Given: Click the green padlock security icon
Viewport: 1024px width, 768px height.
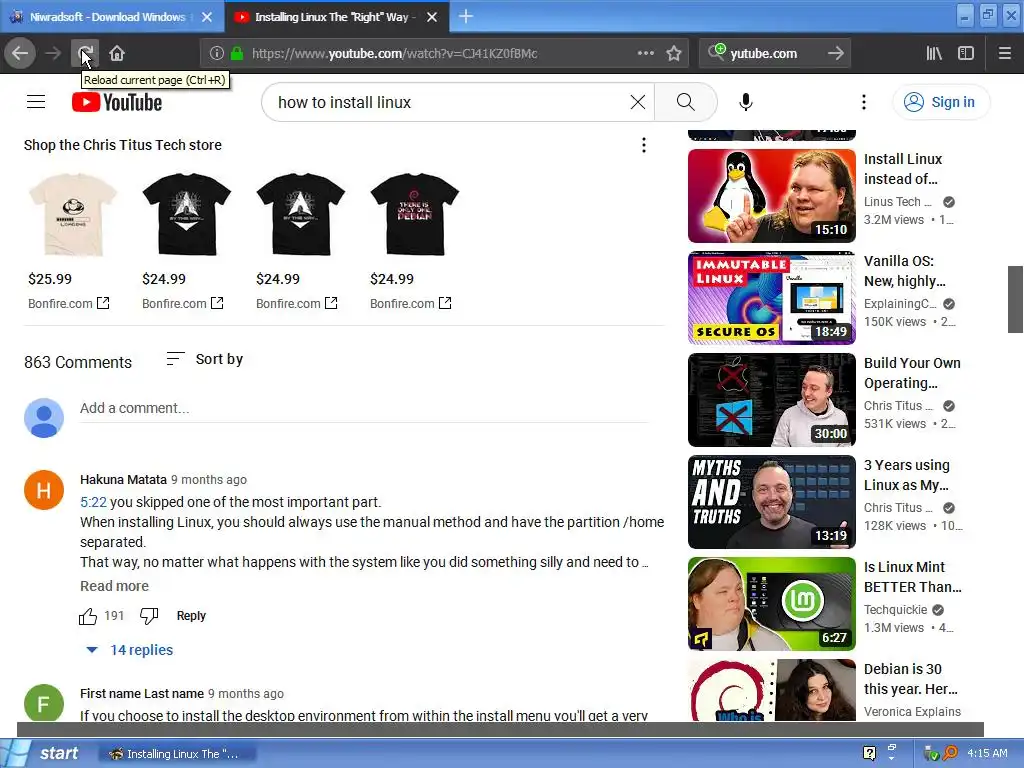Looking at the screenshot, I should tap(237, 54).
